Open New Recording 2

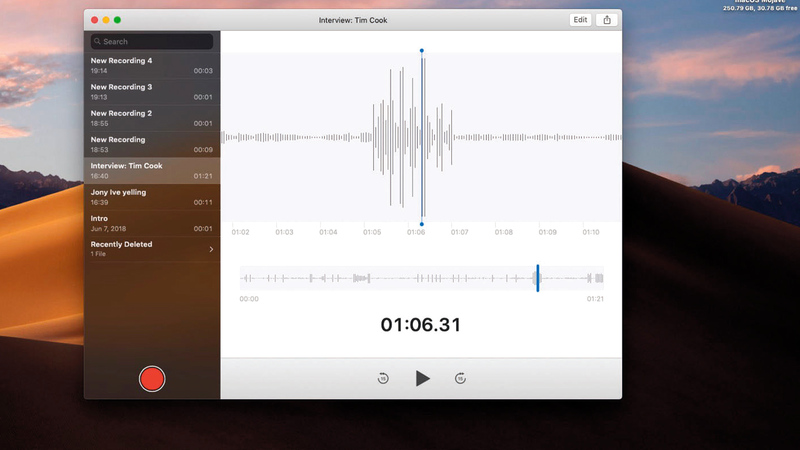[x=152, y=118]
